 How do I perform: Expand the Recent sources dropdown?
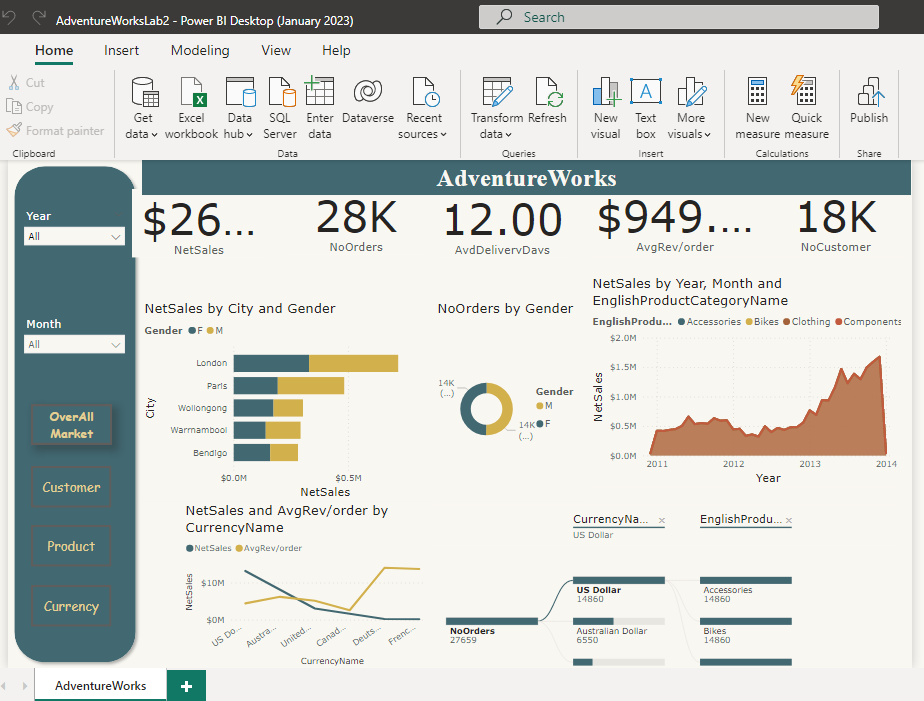coord(423,134)
